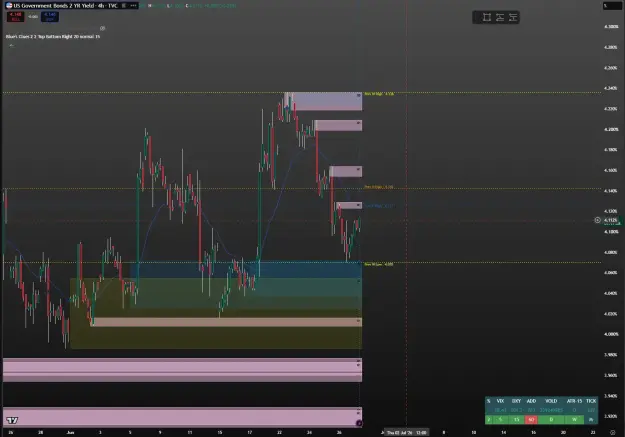Viewport: 625px width, 437px height.
Task: Click the purple circle icon at chart bottom
Action: 359,423
